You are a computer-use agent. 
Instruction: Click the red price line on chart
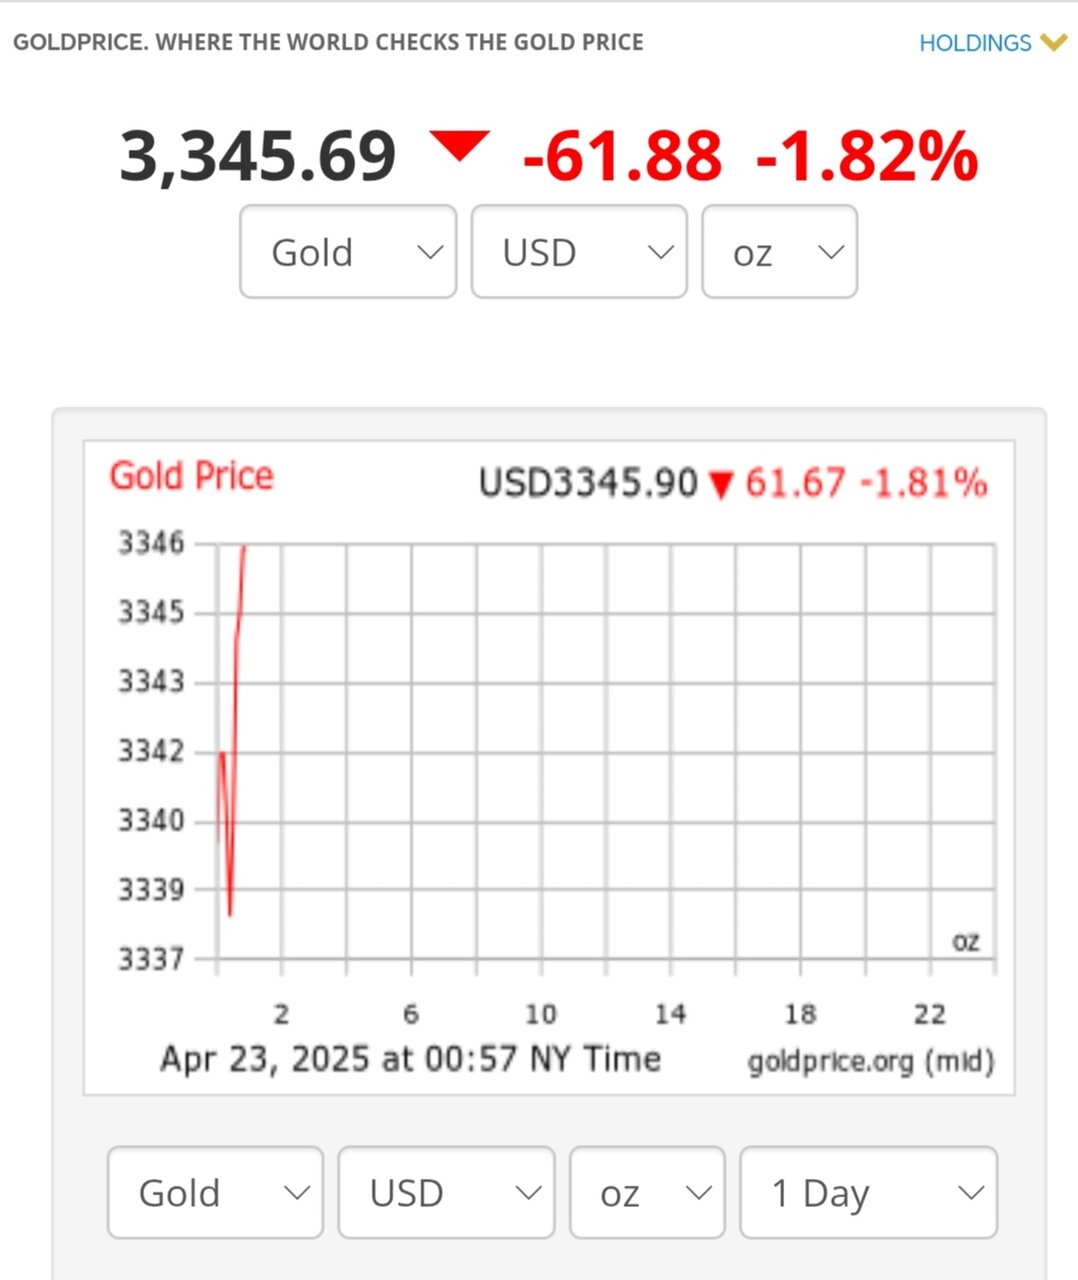point(236,640)
